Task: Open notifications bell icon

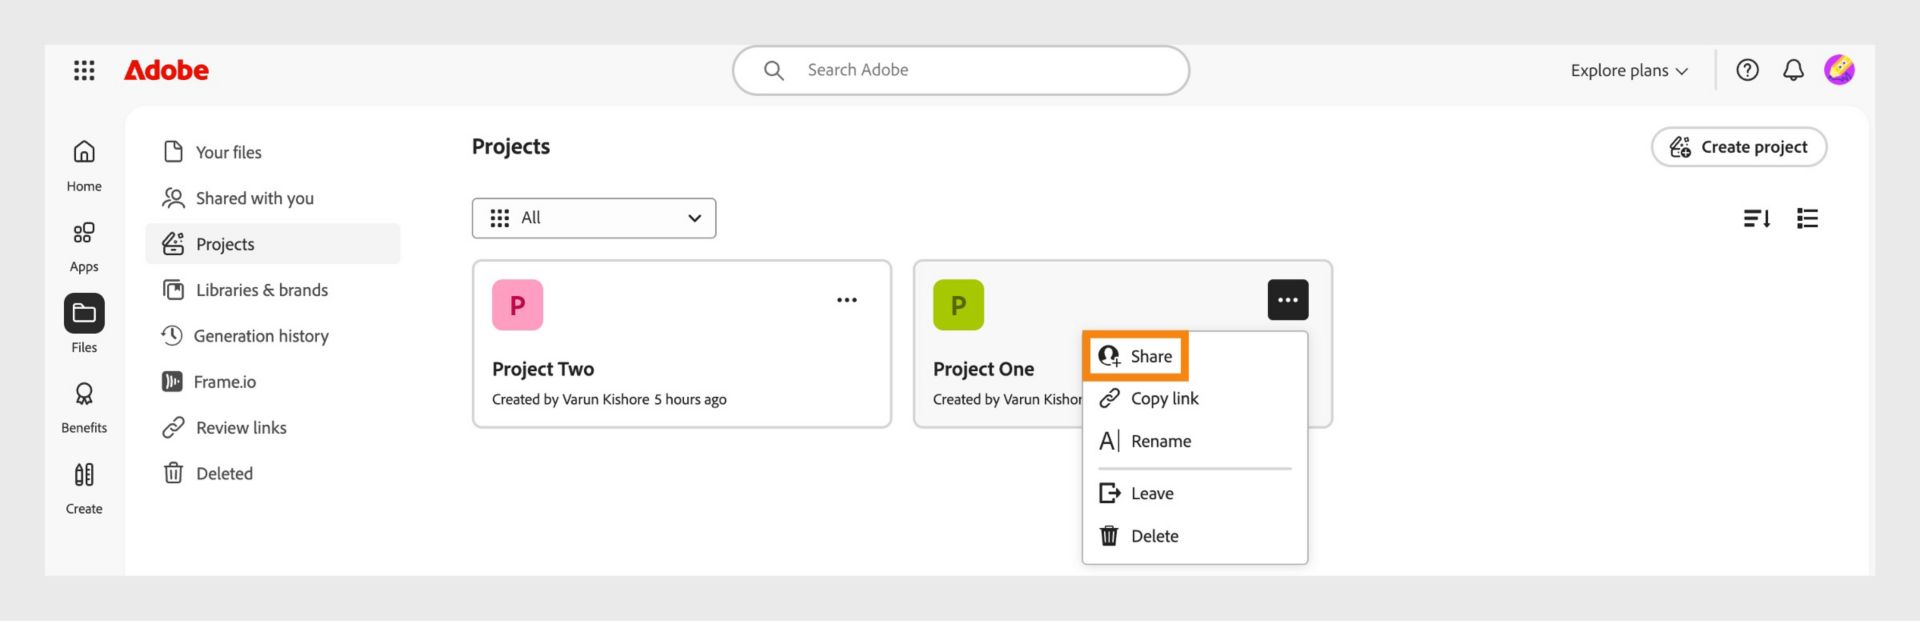Action: (1793, 70)
